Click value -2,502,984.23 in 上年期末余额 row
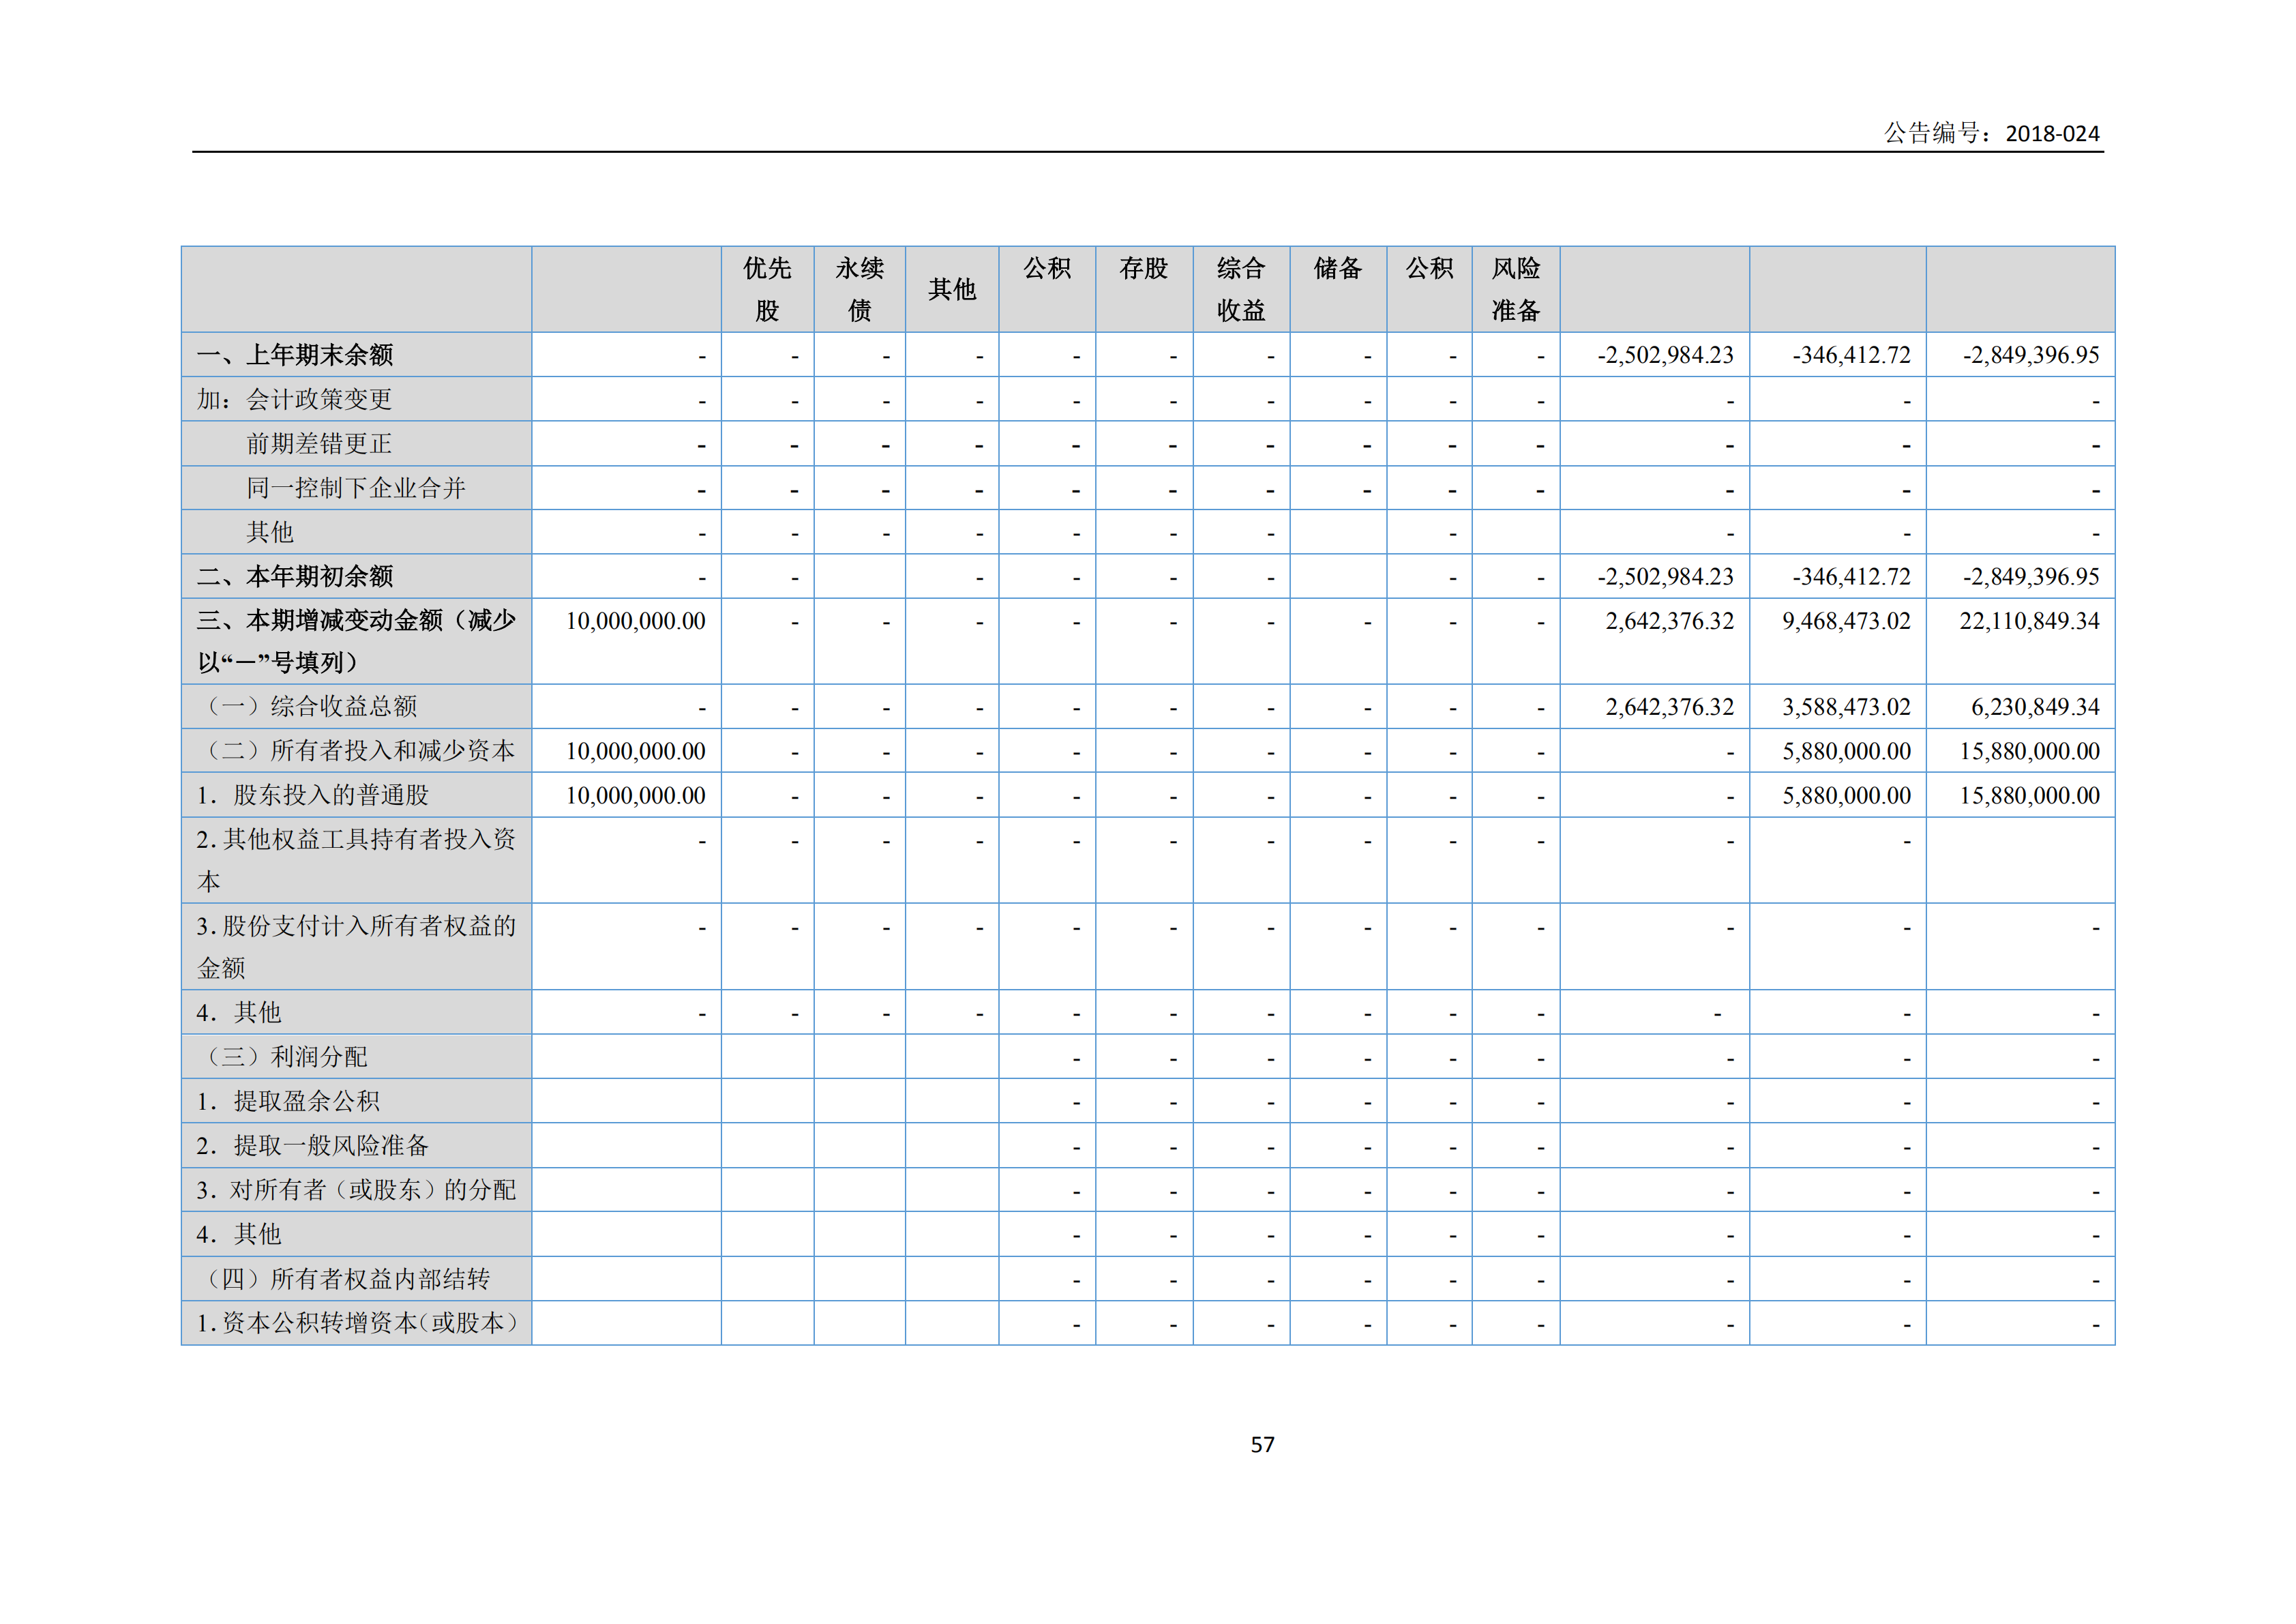The width and height of the screenshot is (2296, 1624). (x=1665, y=355)
